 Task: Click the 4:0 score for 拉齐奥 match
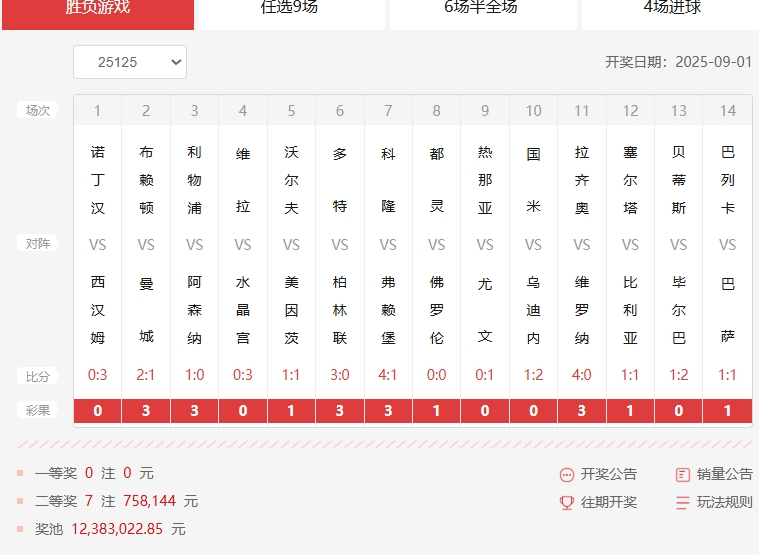click(x=581, y=376)
